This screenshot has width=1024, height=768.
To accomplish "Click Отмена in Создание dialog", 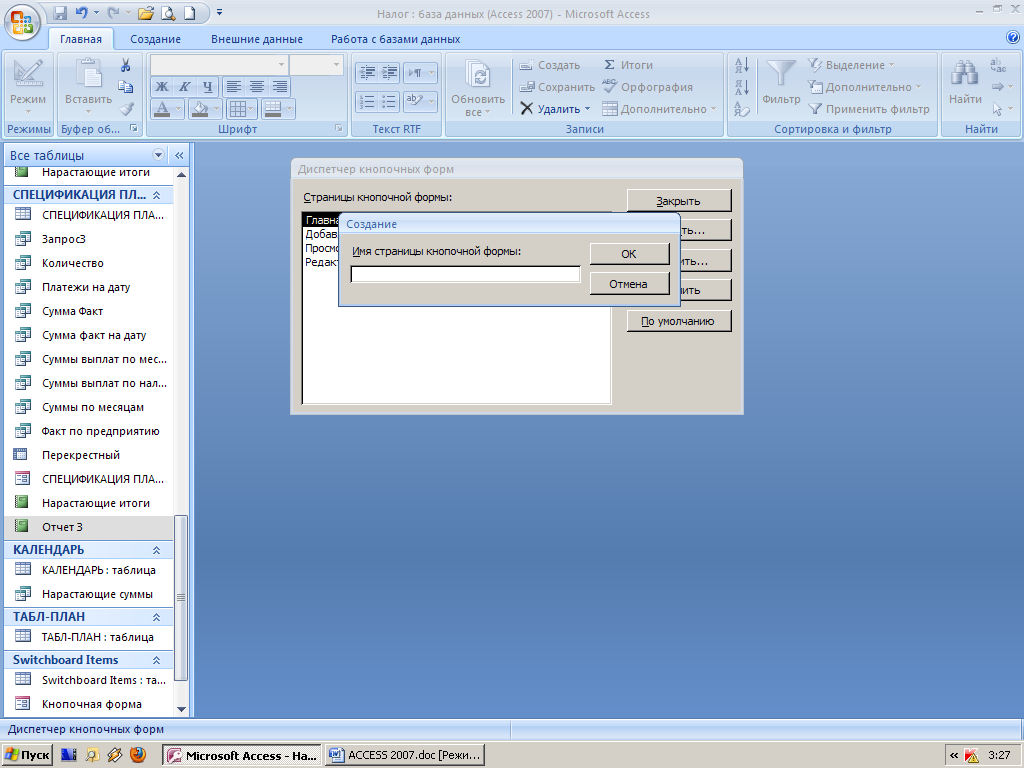I will (630, 284).
